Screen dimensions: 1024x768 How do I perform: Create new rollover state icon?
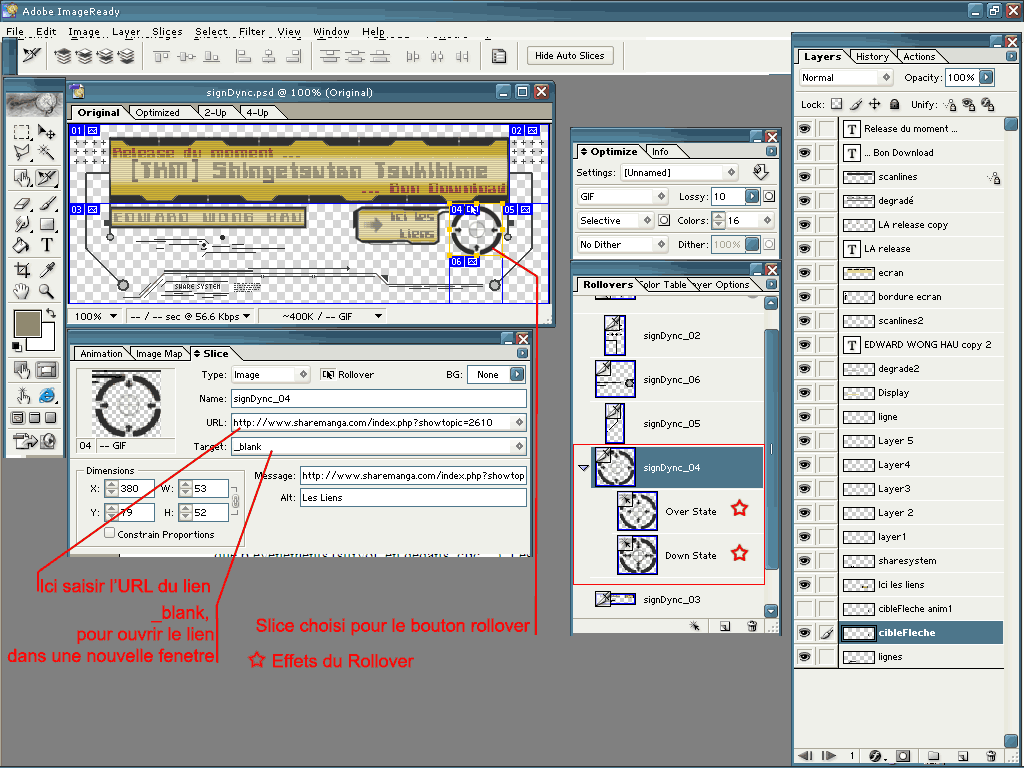pos(725,626)
